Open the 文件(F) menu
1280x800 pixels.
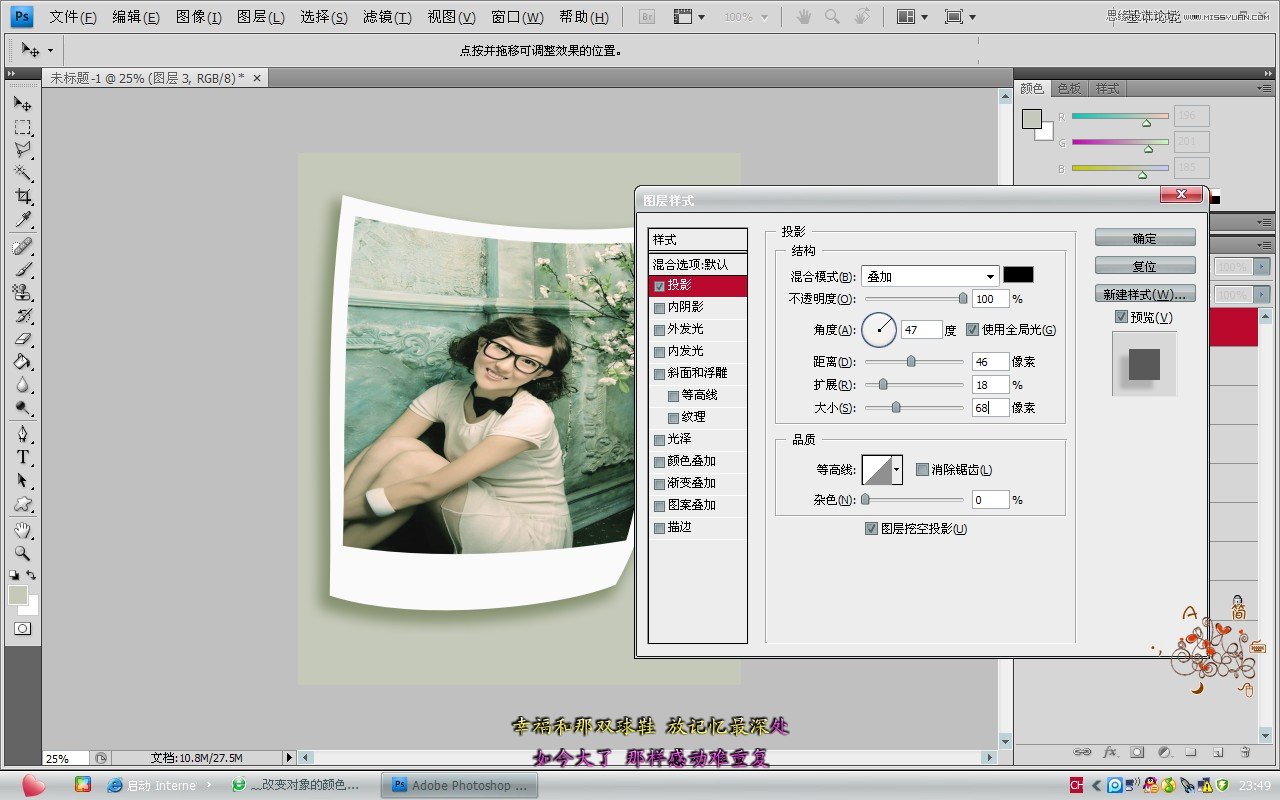[73, 17]
